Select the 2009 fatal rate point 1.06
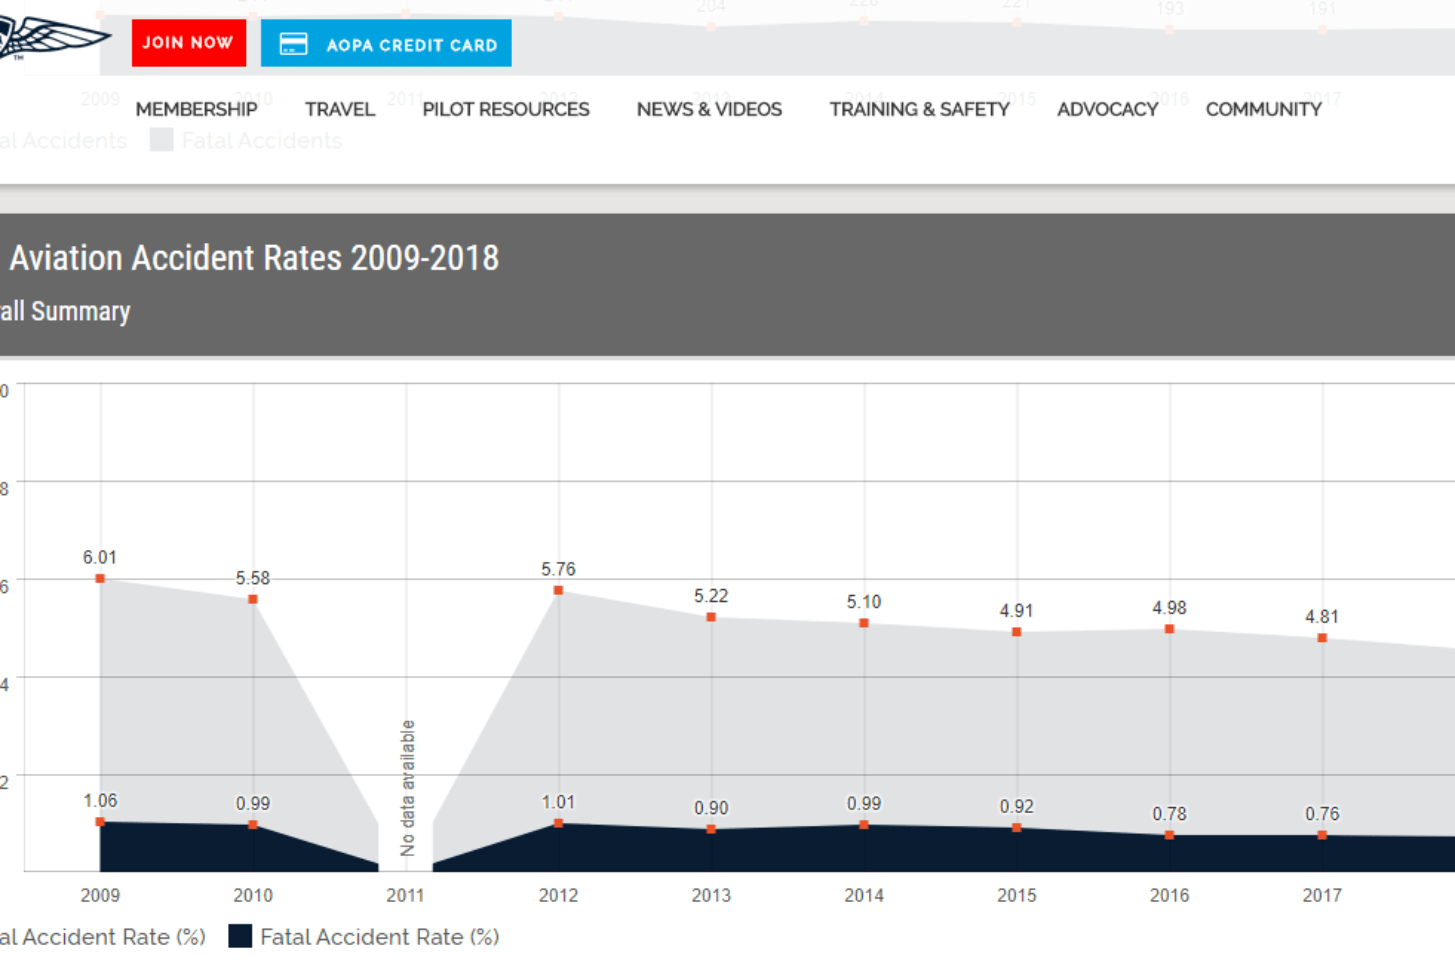1455x970 pixels. [100, 822]
